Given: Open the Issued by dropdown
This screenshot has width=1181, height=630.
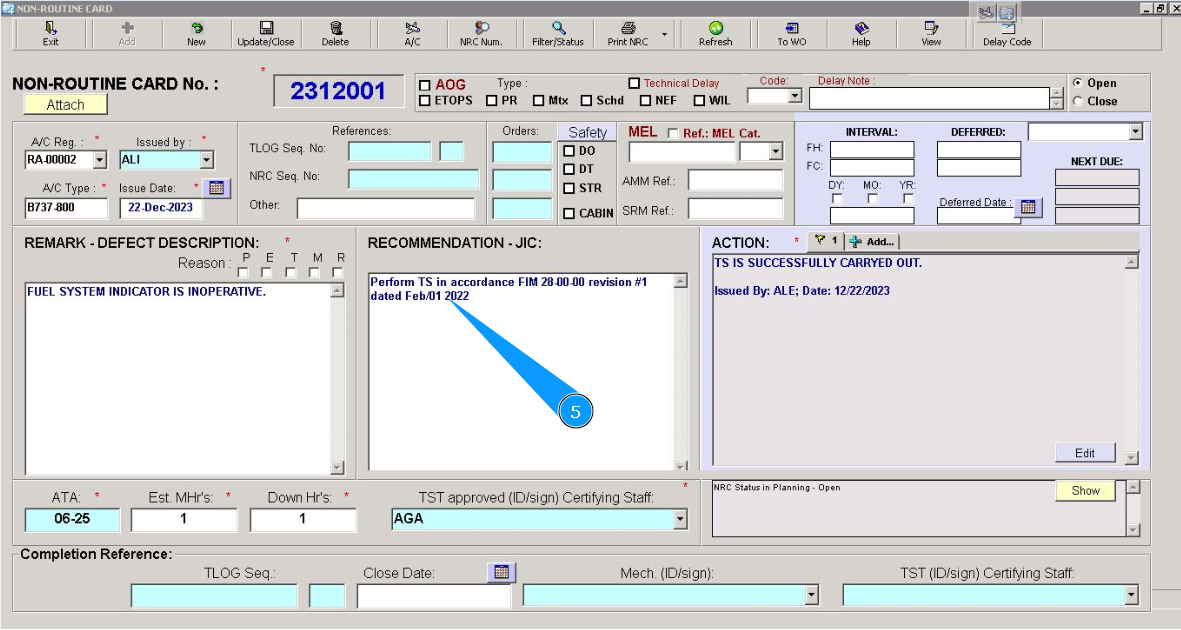Looking at the screenshot, I should 206,160.
